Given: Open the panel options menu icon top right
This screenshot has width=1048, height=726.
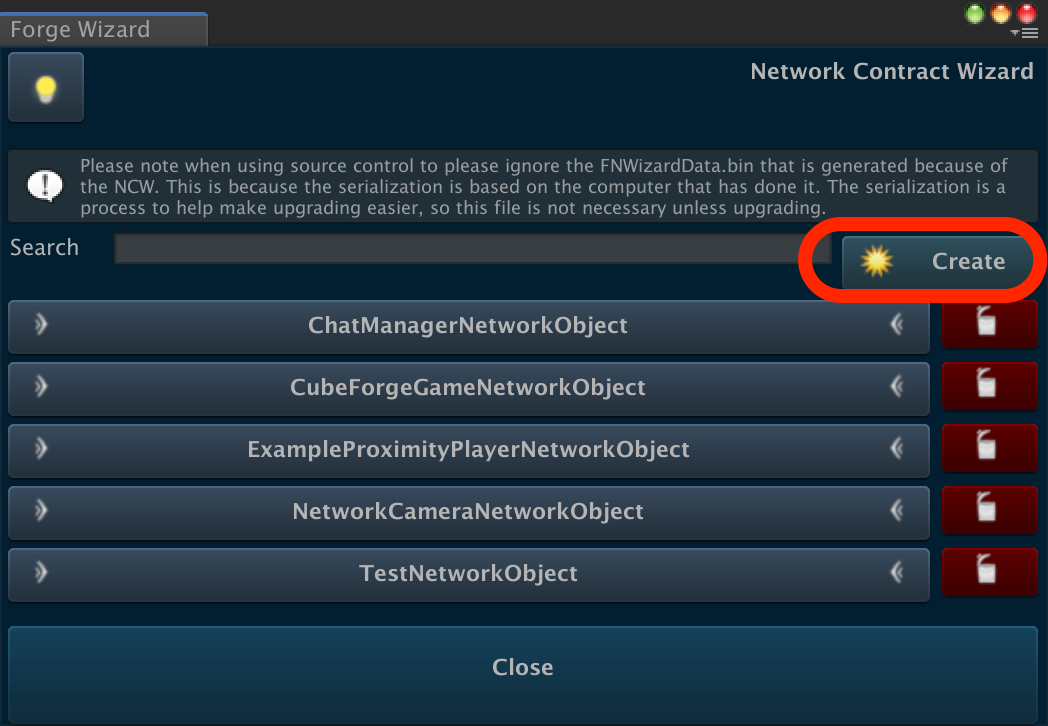Looking at the screenshot, I should (1025, 33).
